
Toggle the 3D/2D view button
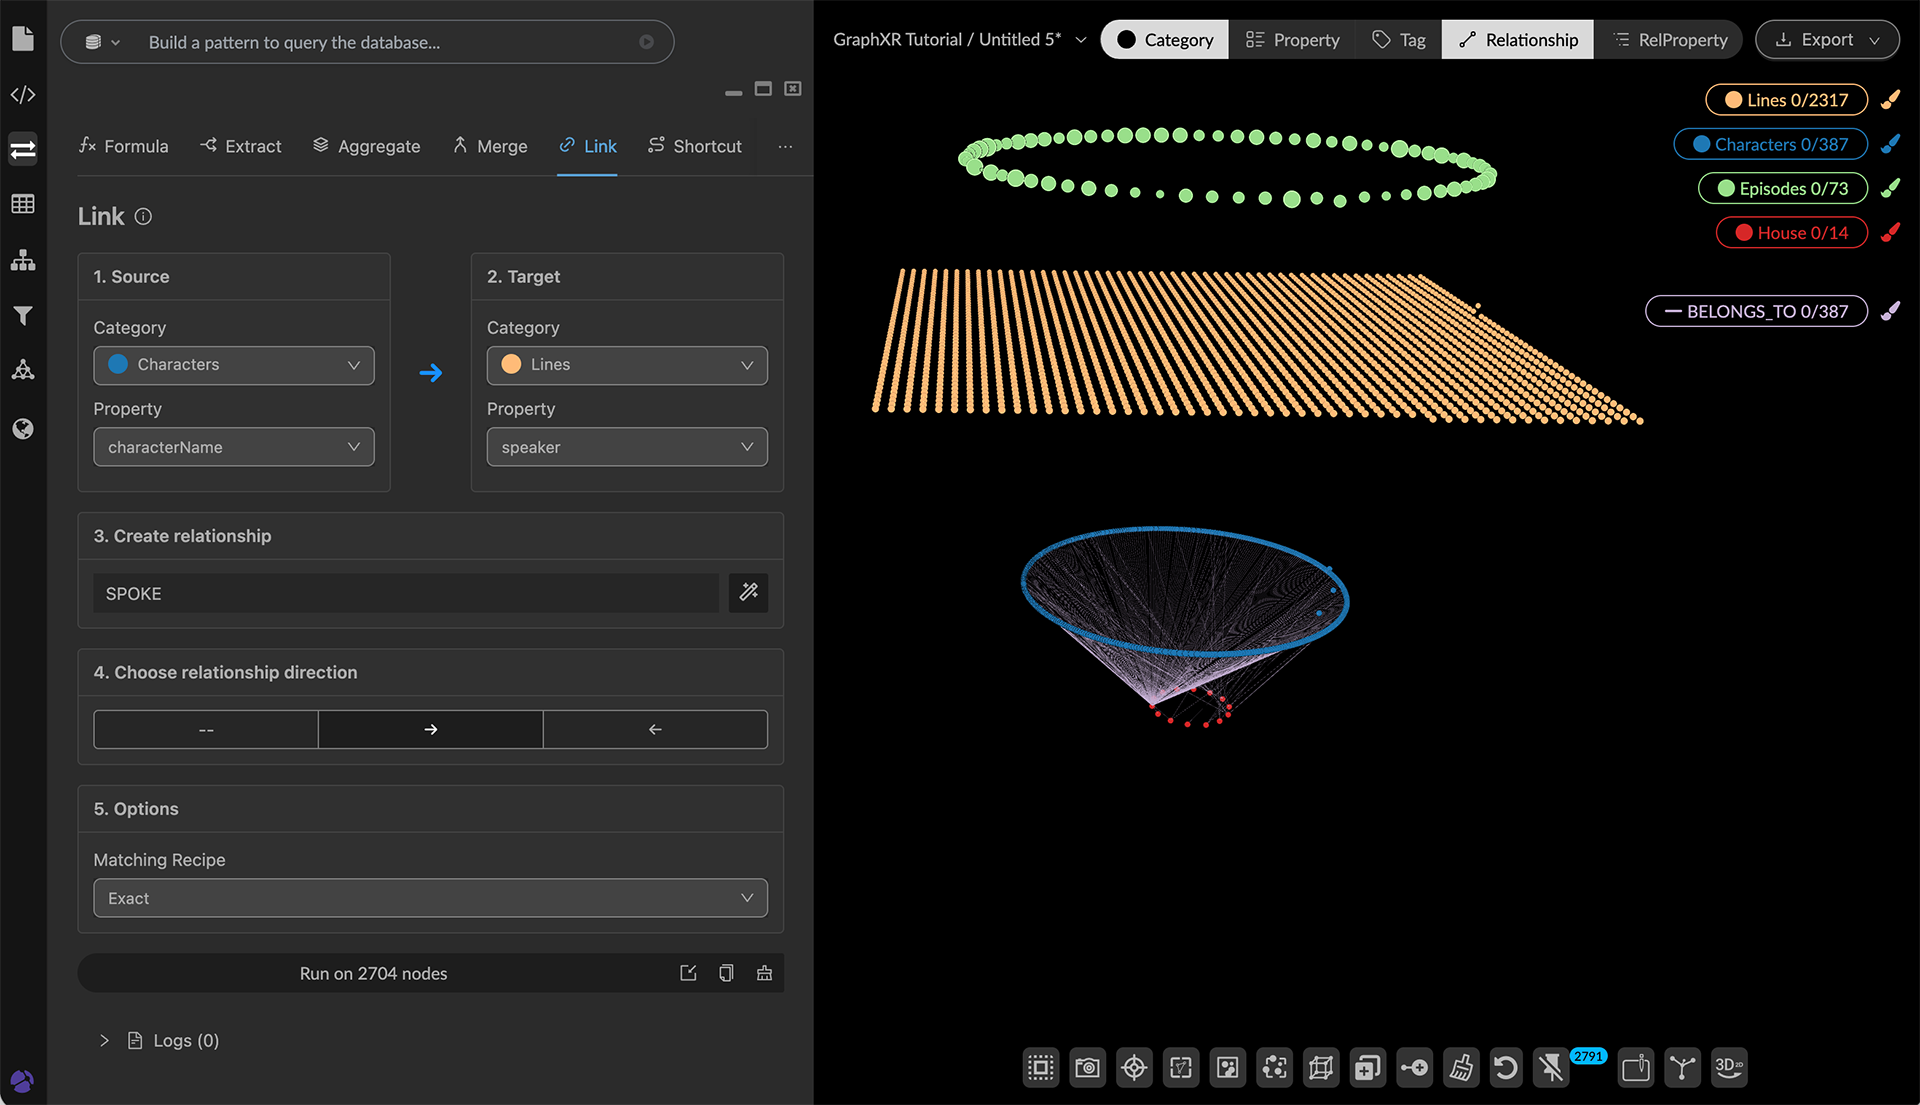point(1729,1068)
